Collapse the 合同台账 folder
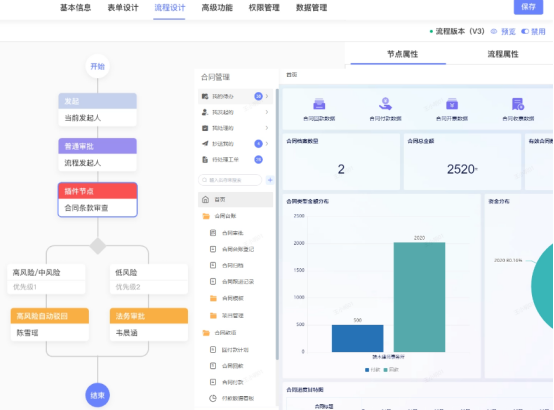The width and height of the screenshot is (554, 410). tap(206, 216)
